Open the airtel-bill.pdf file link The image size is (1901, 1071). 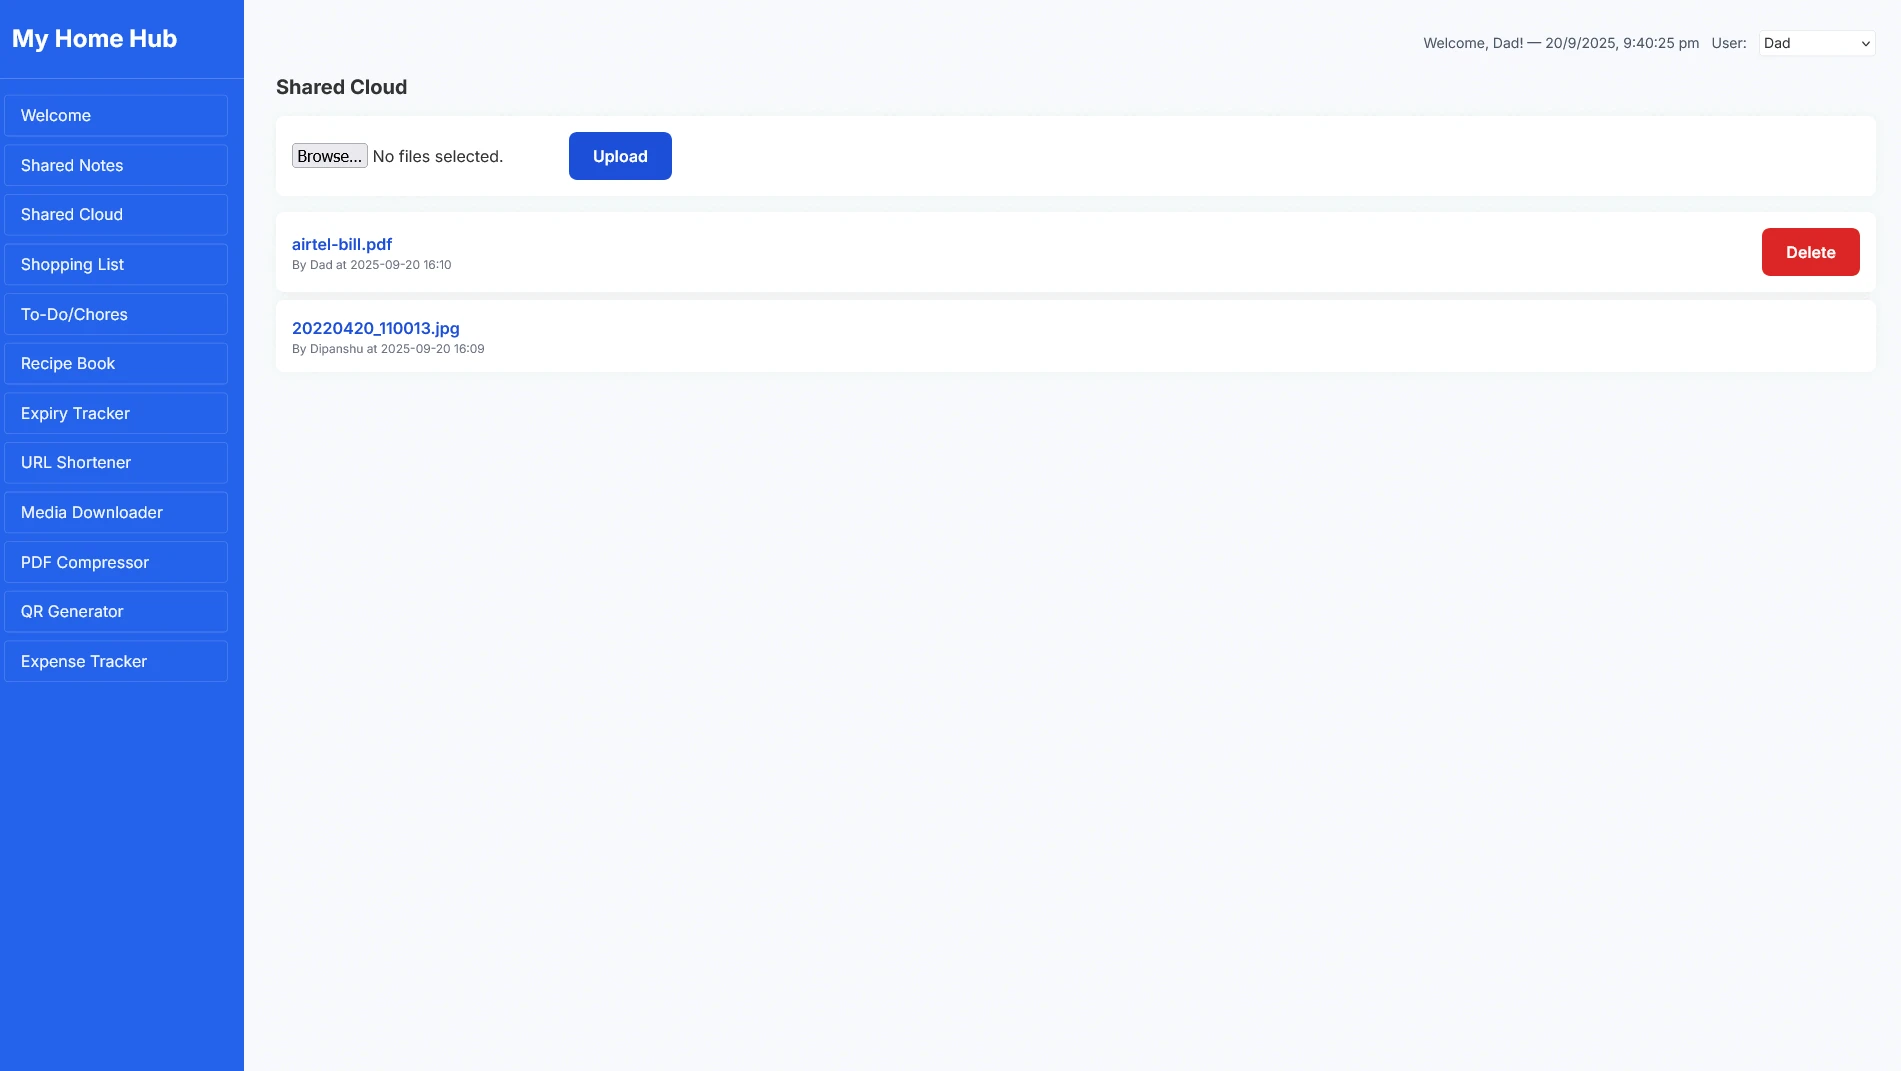pyautogui.click(x=342, y=244)
